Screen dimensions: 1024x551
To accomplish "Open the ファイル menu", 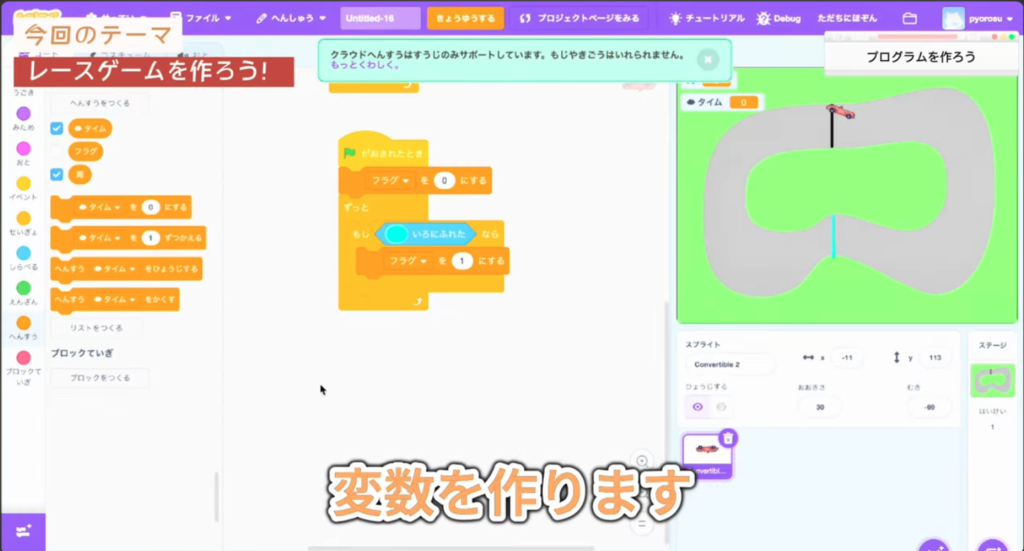I will pyautogui.click(x=201, y=19).
